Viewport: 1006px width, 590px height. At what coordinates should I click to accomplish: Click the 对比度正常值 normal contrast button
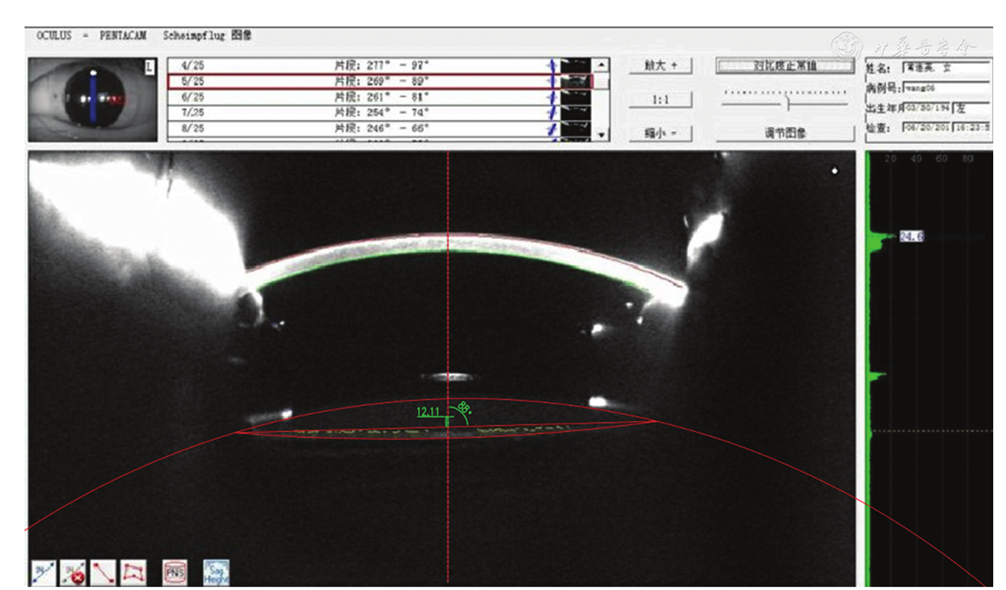coord(785,65)
